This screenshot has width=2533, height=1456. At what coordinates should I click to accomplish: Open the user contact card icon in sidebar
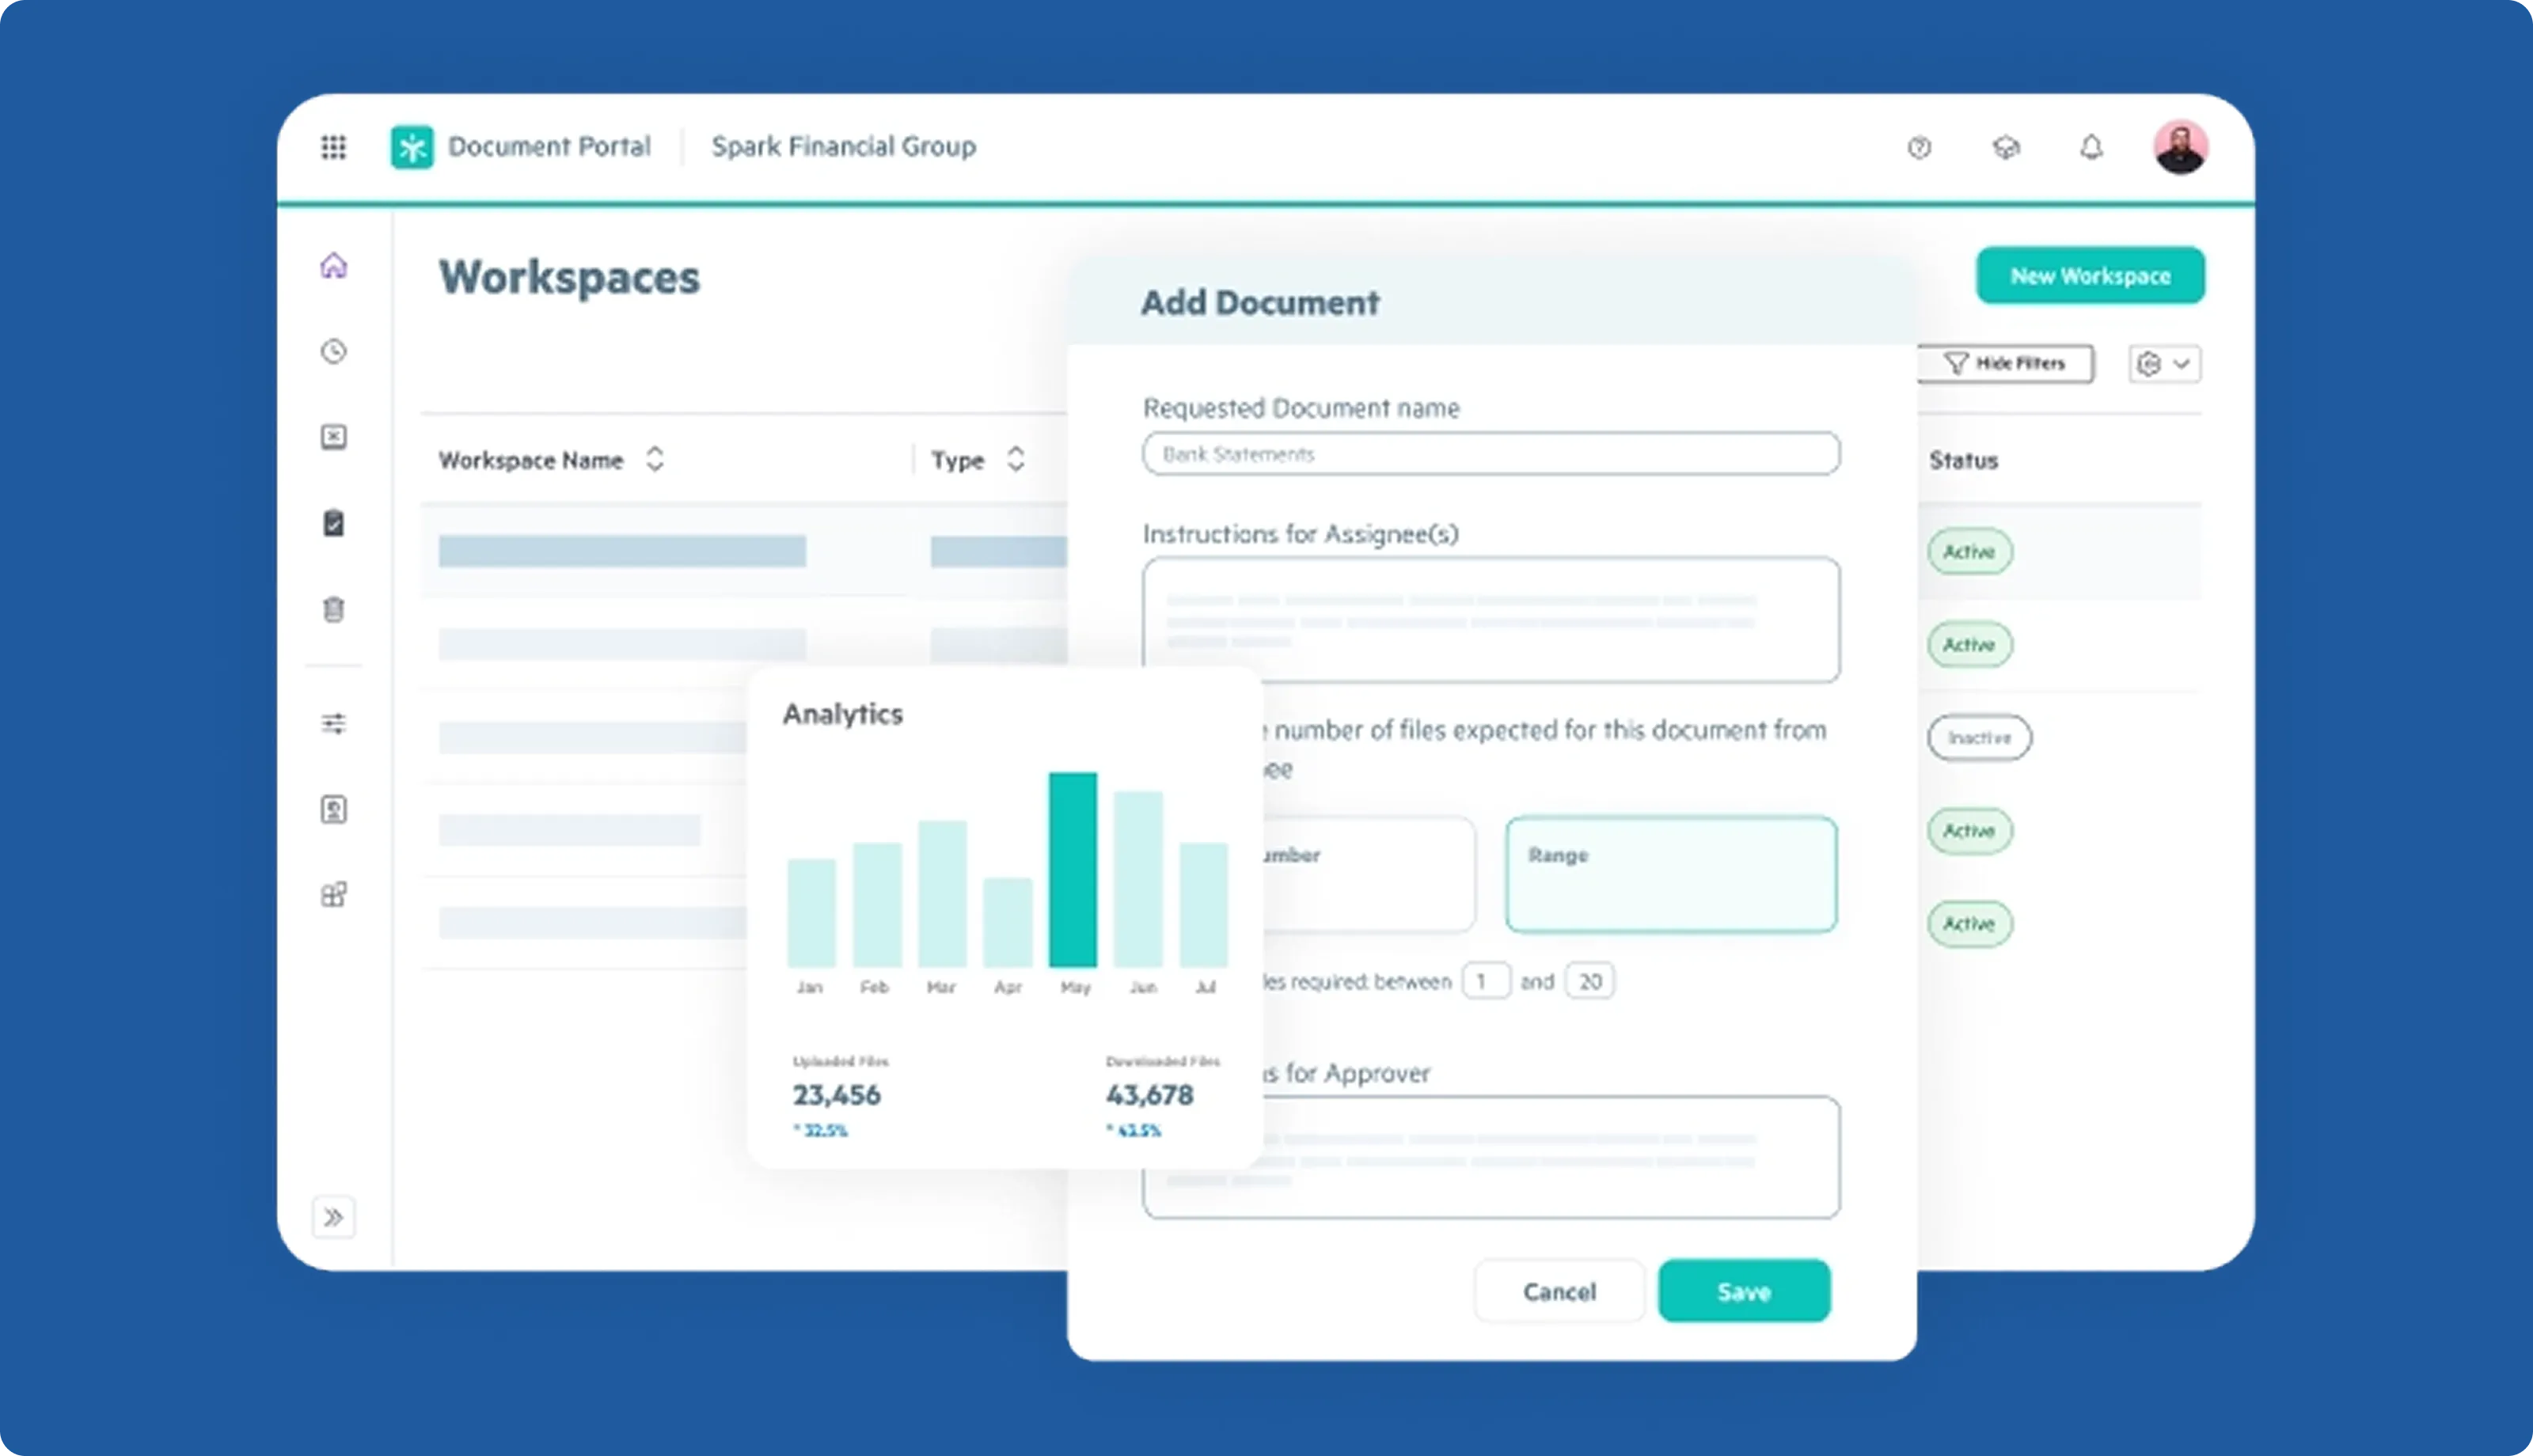(334, 808)
